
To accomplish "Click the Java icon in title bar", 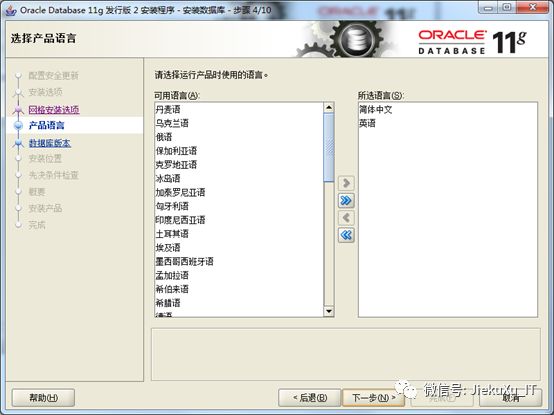I will [x=10, y=10].
